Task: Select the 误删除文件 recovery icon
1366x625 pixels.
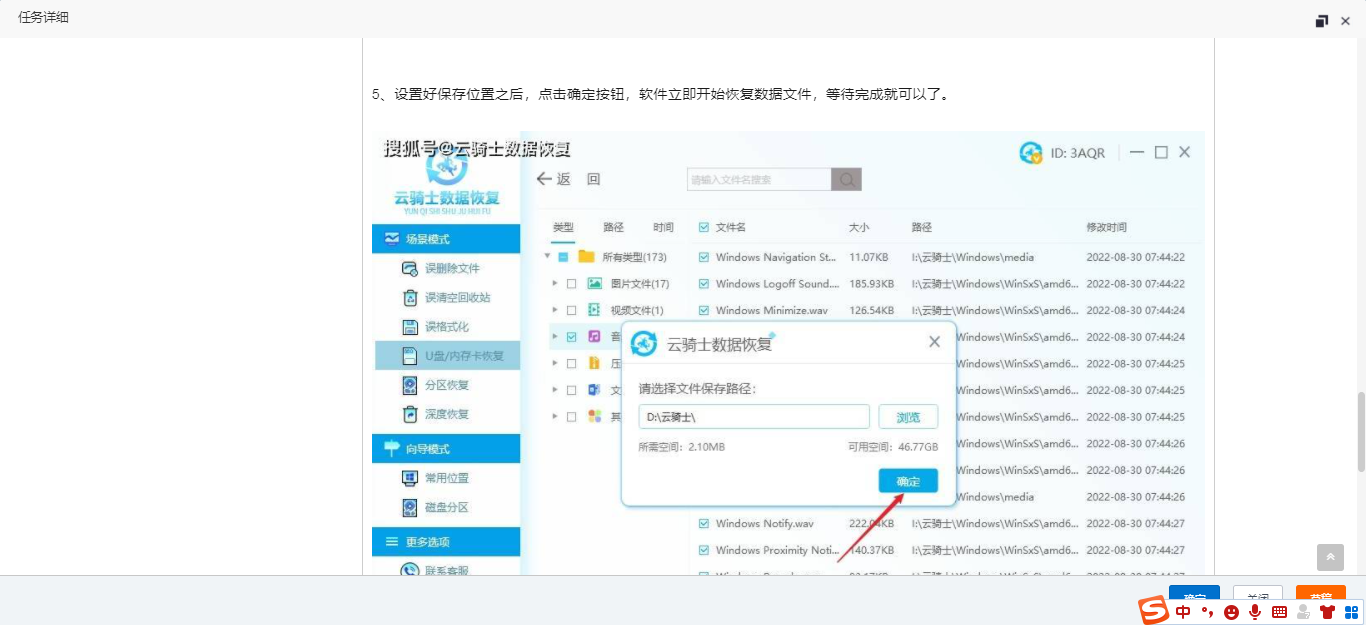Action: 409,268
